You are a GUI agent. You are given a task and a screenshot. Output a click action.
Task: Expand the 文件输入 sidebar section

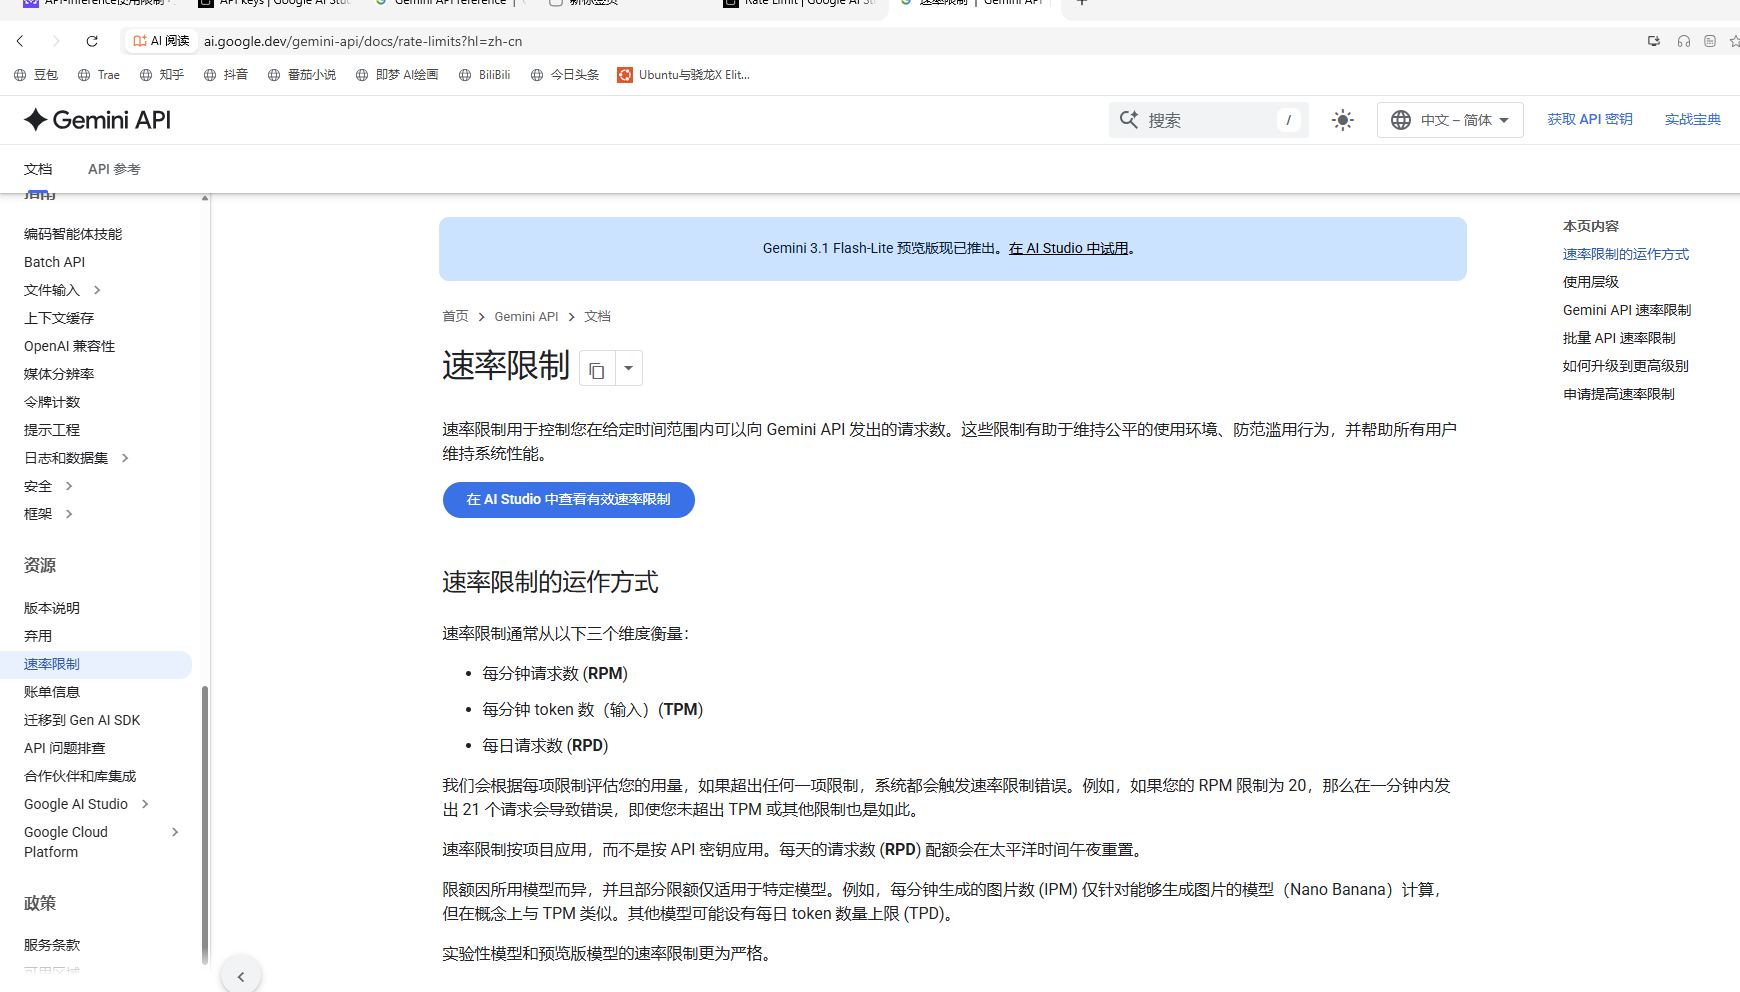point(97,290)
